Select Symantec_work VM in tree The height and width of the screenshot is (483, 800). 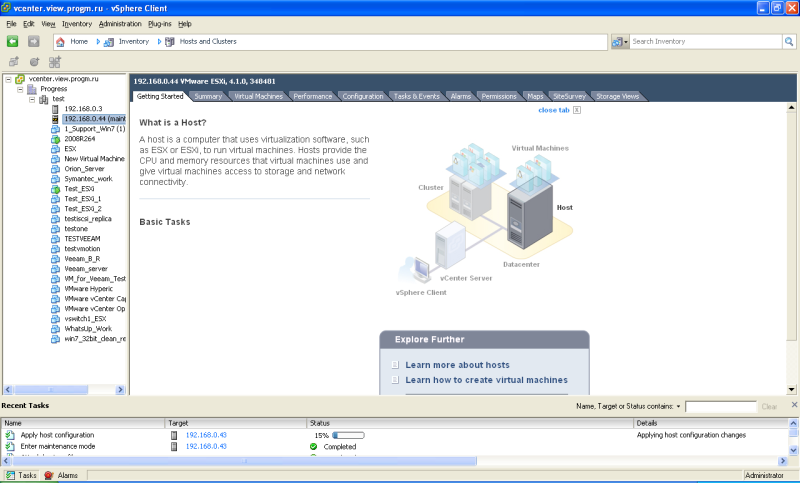pyautogui.click(x=88, y=179)
